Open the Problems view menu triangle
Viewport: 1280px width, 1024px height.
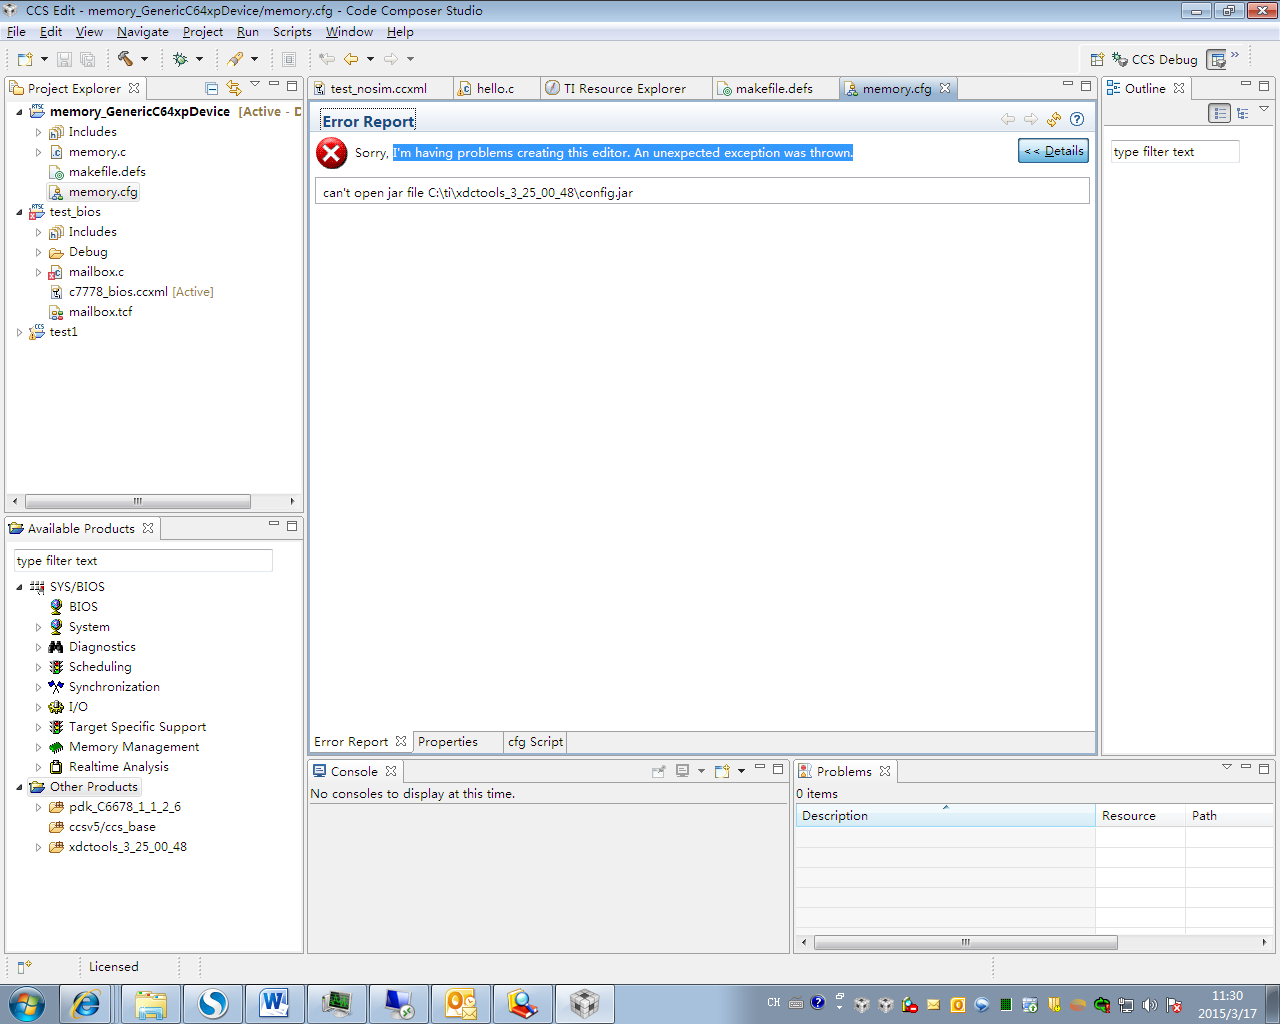(1226, 767)
